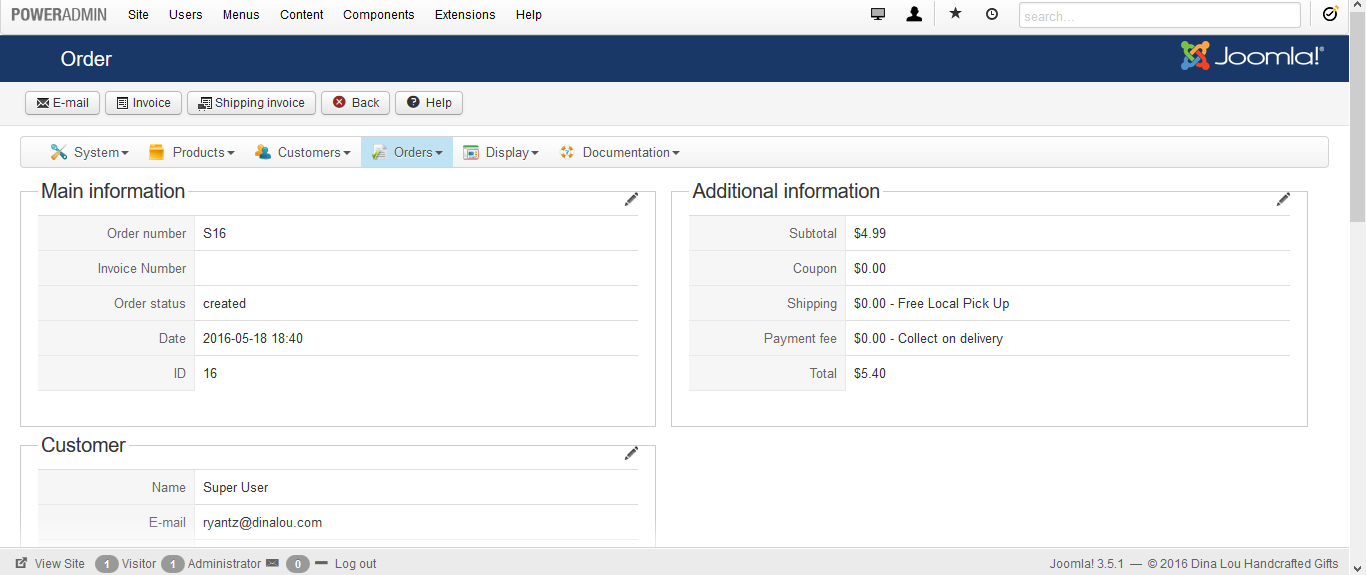Select the coupon value $0.00
Screen dimensions: 1366x575
pyautogui.click(x=870, y=268)
